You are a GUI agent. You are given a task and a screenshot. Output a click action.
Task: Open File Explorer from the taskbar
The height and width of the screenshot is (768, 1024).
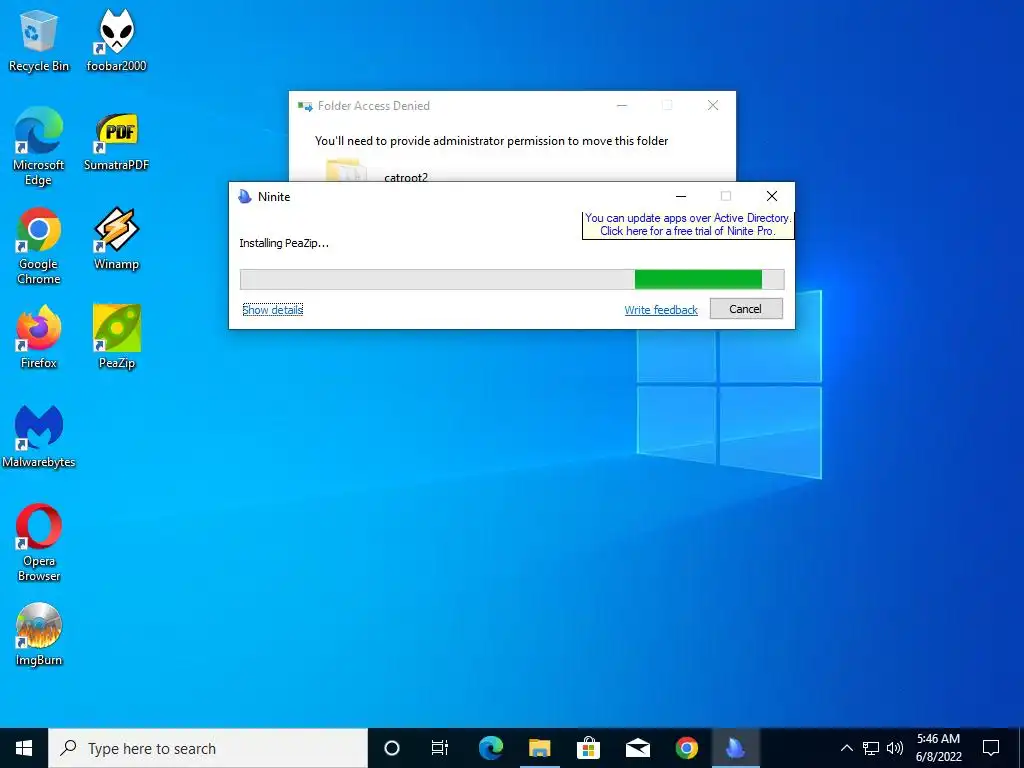(539, 748)
